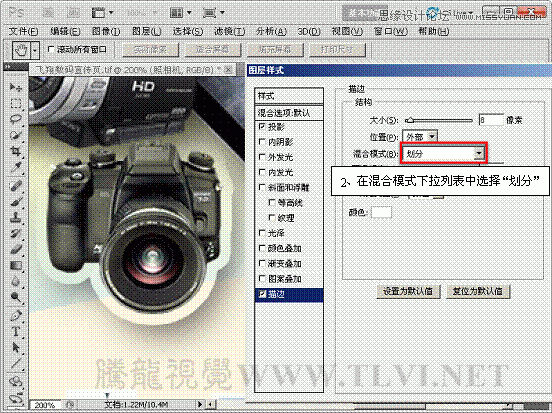Screen dimensions: 552x413
Task: Select the 3D Object Rotate tool
Action: tap(15, 381)
